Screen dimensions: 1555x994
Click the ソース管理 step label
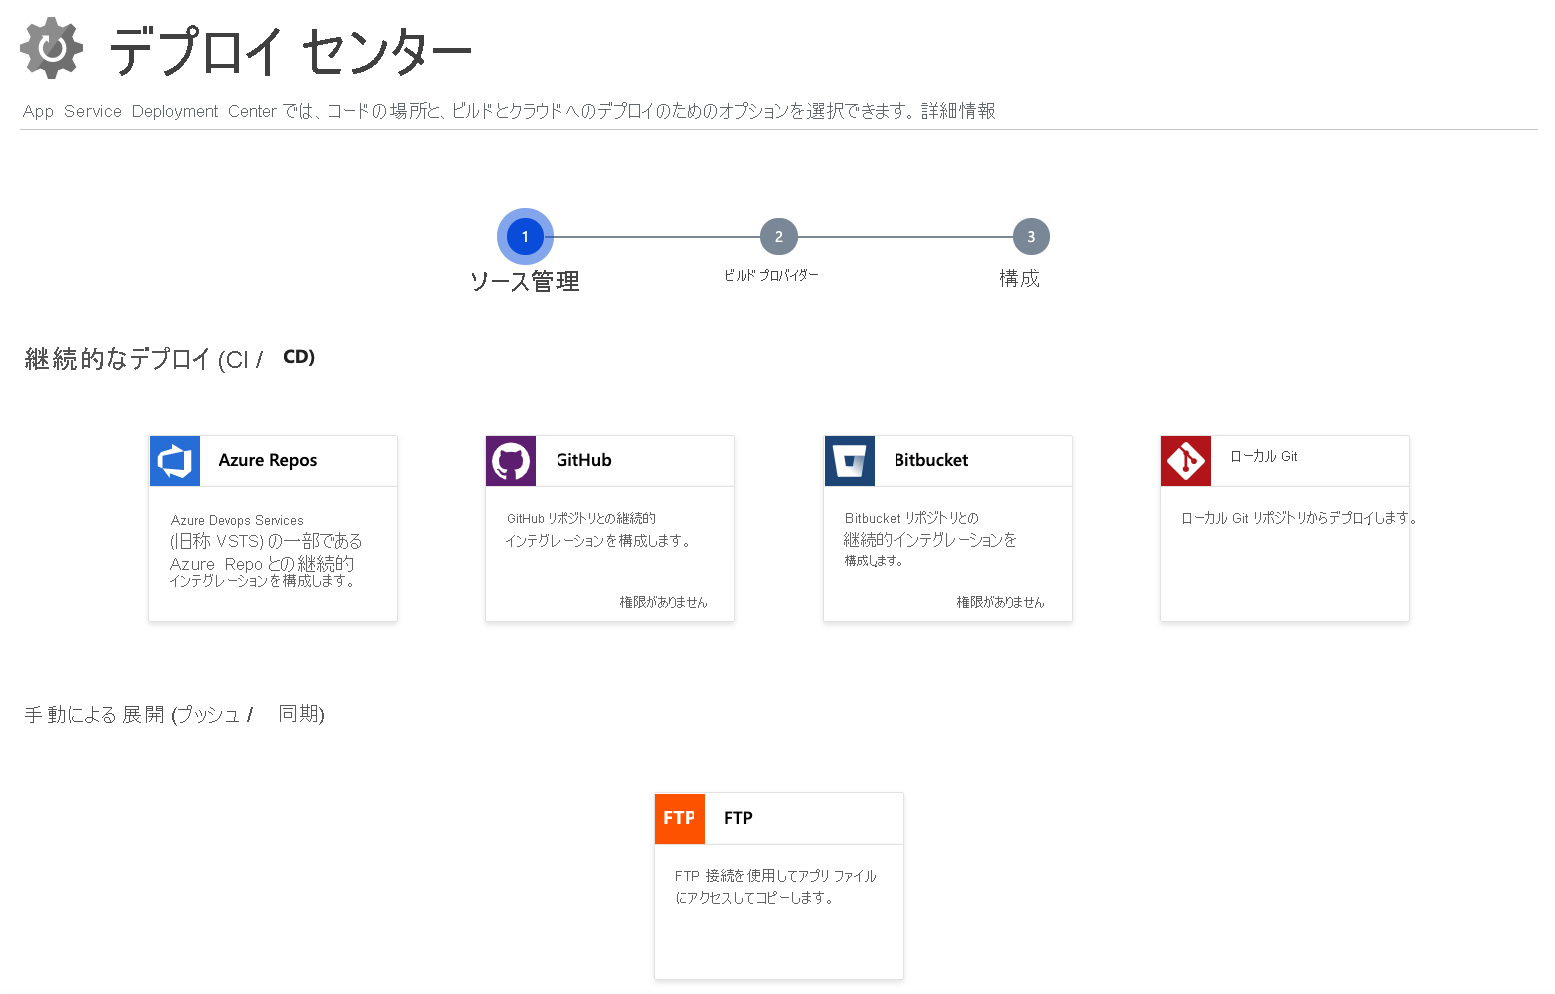pyautogui.click(x=525, y=282)
